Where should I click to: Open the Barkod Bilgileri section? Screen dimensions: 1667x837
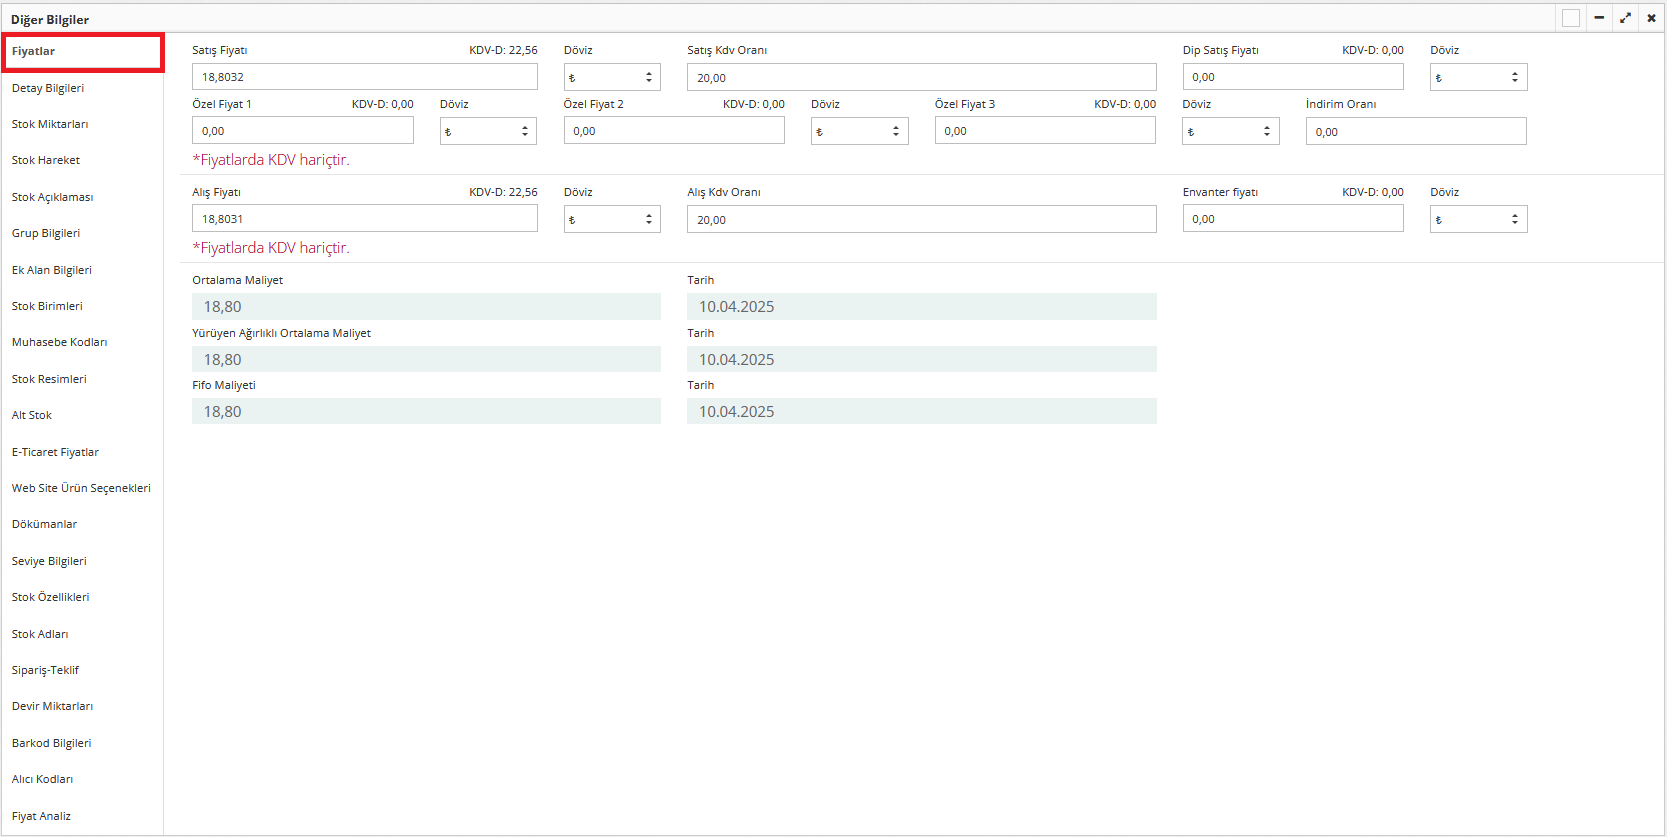click(51, 743)
